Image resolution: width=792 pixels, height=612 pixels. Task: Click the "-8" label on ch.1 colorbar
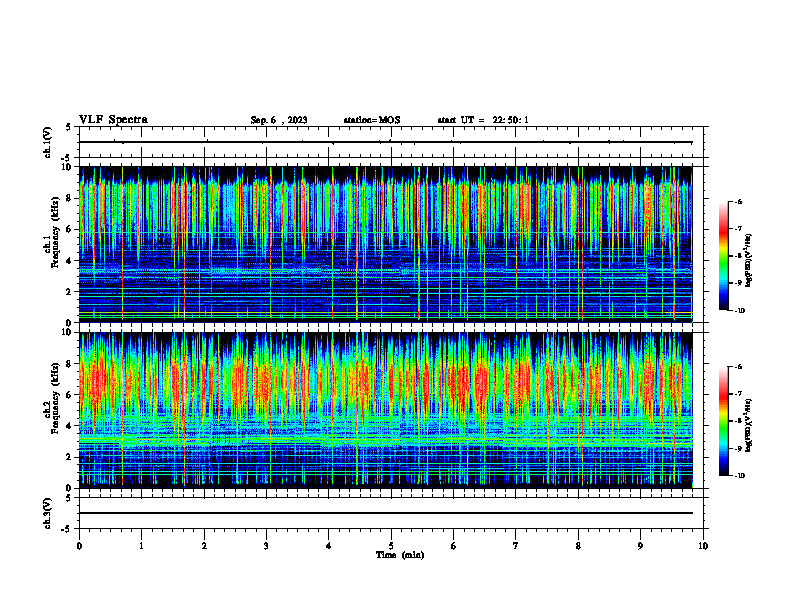(738, 256)
